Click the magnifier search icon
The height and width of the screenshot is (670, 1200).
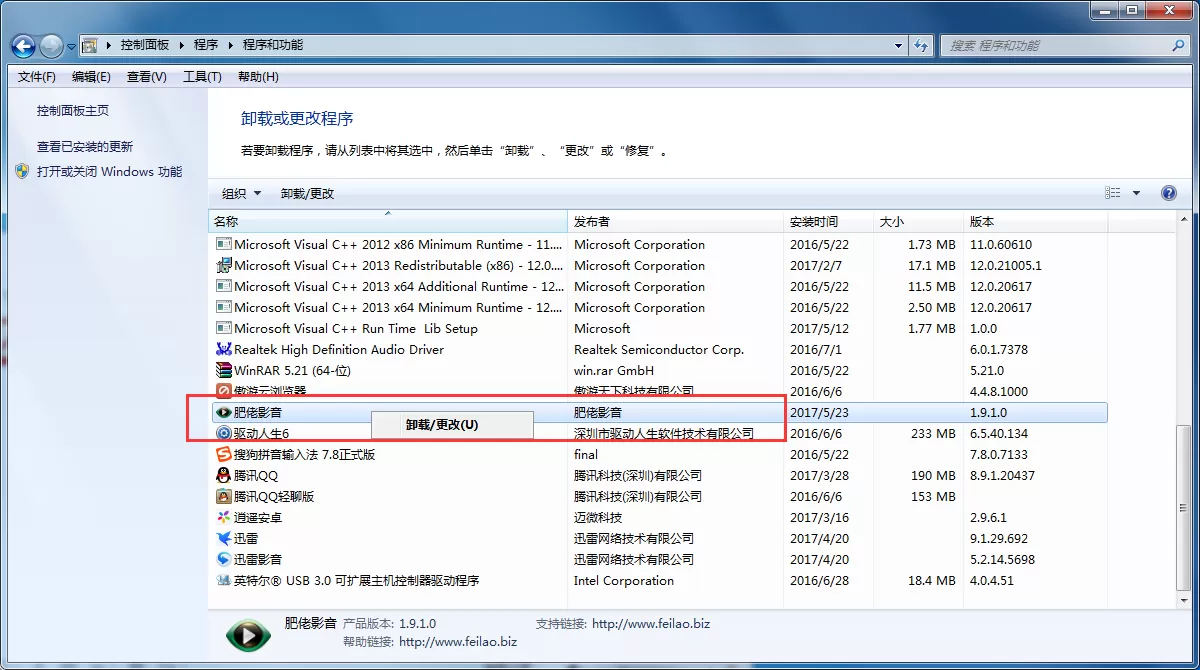click(x=1178, y=45)
